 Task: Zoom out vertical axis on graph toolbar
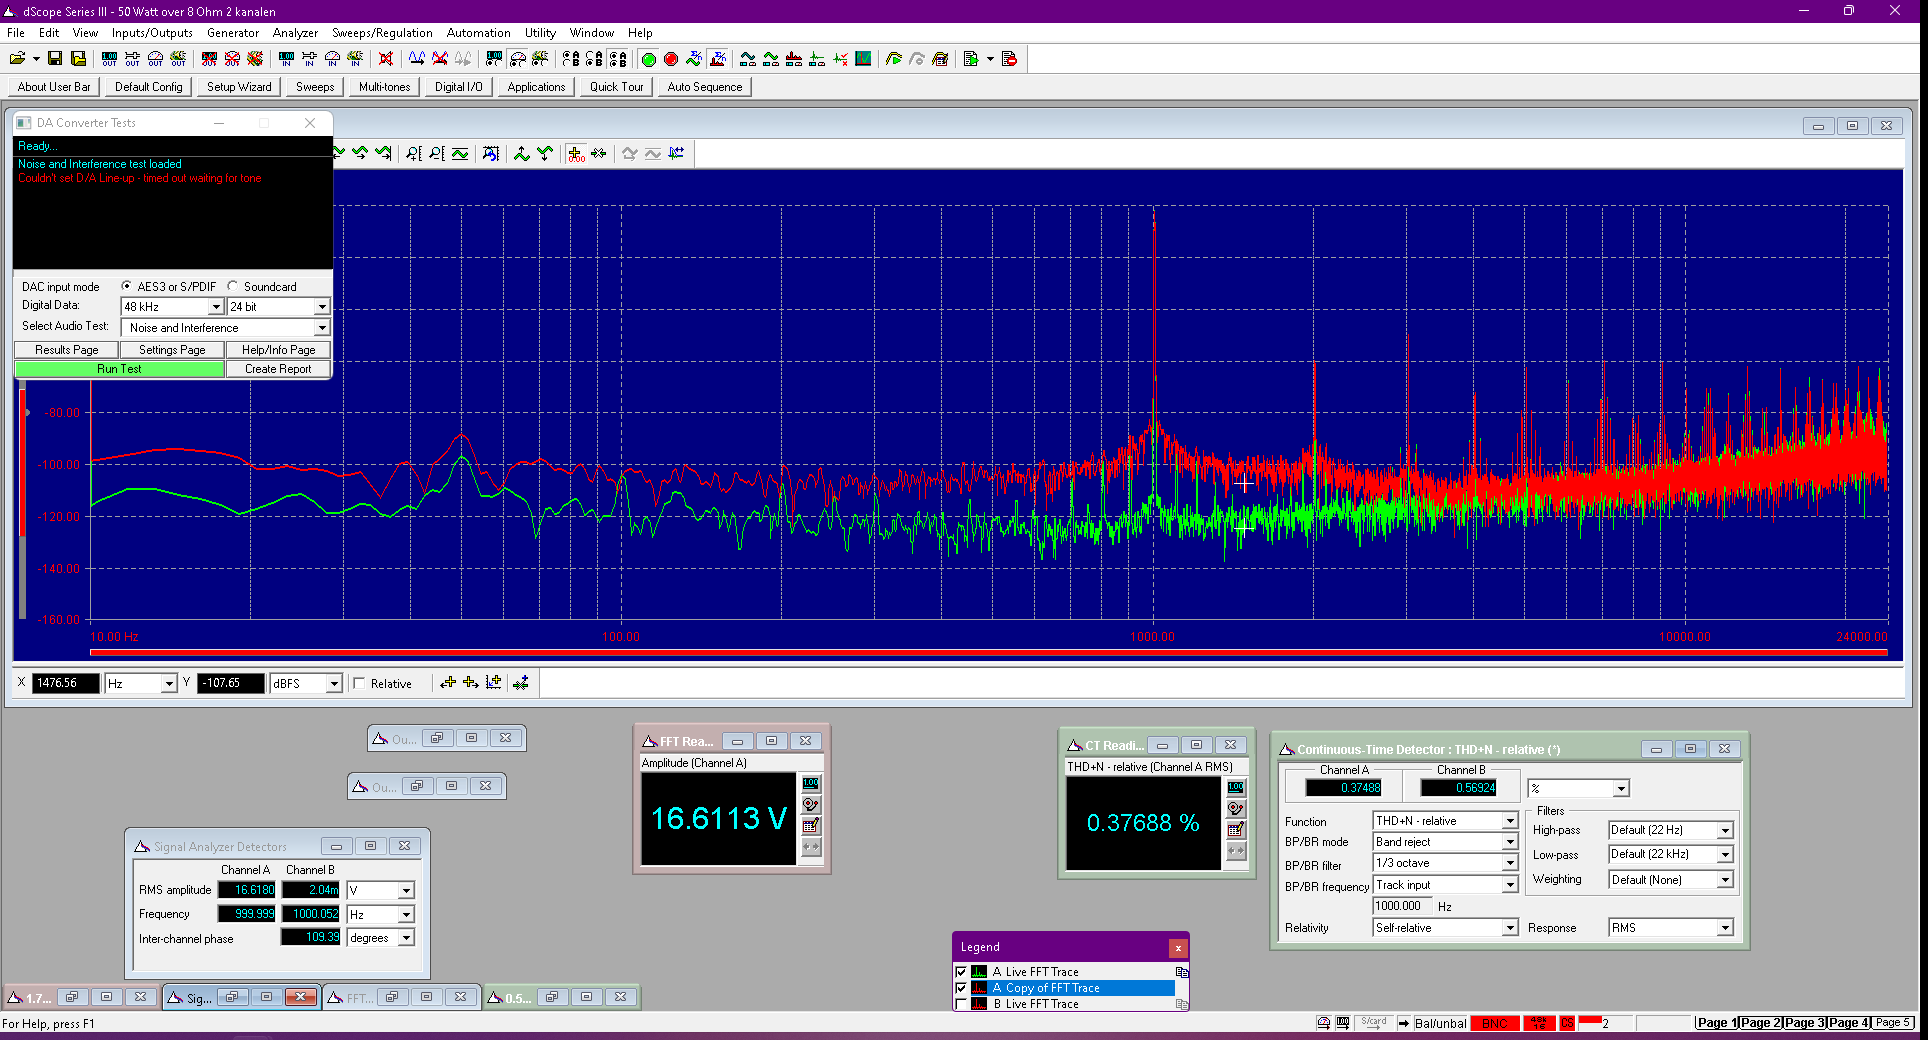coord(437,153)
